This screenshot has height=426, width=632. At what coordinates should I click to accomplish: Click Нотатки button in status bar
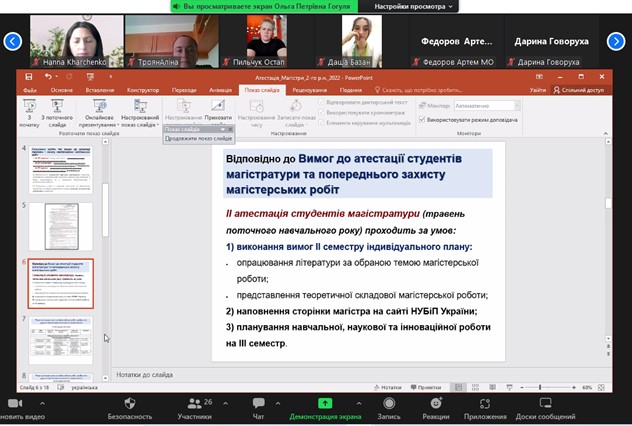(388, 387)
